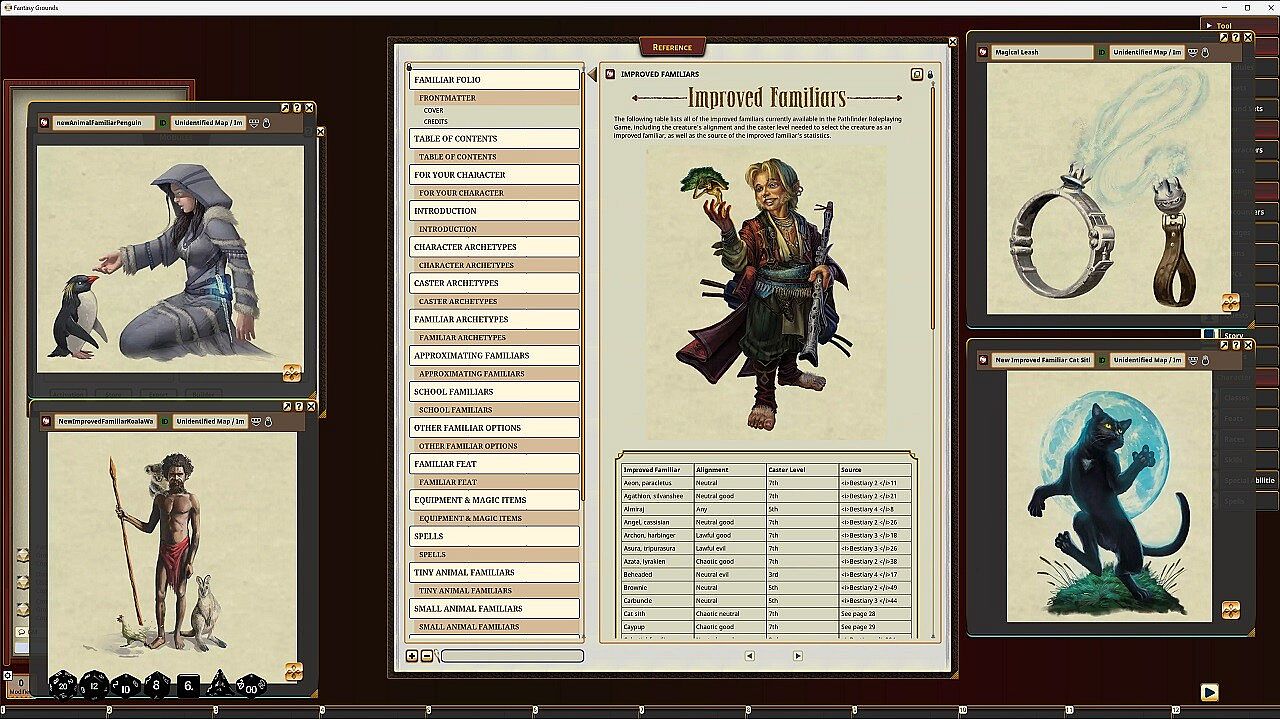Click the d12 die icon
This screenshot has width=1280, height=720.
point(94,686)
